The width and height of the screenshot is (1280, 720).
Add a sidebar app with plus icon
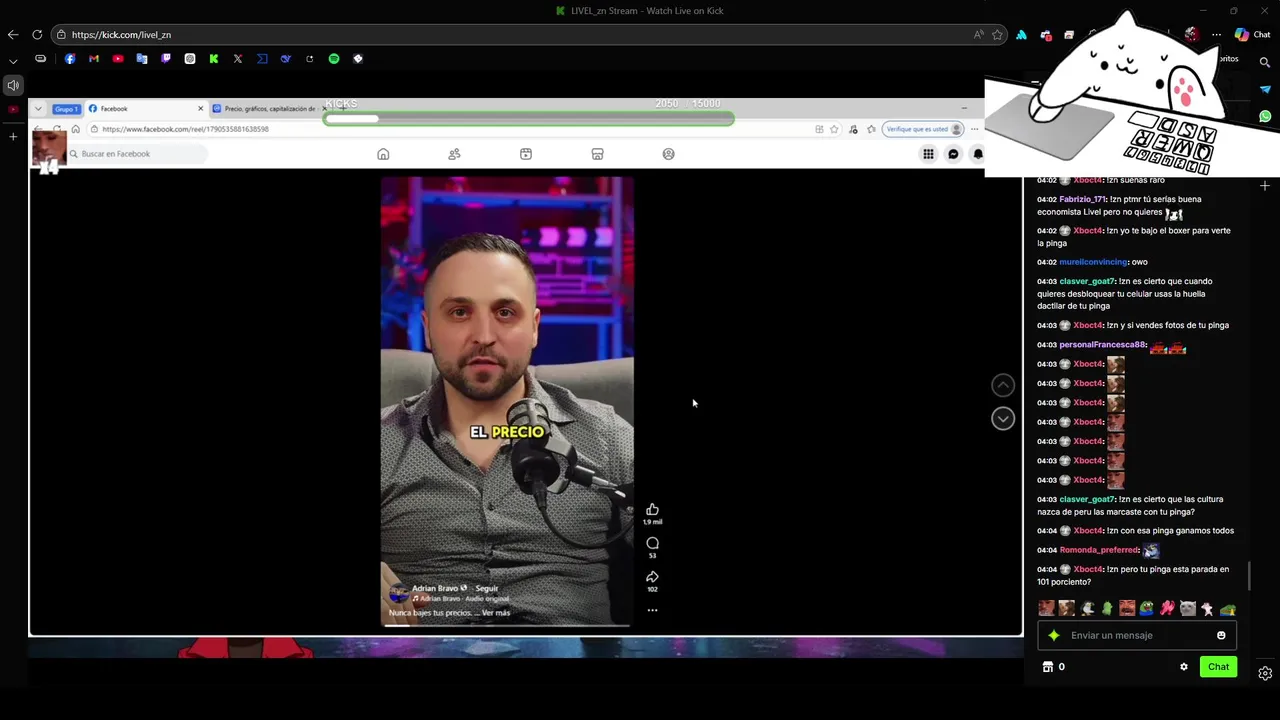coord(1265,186)
